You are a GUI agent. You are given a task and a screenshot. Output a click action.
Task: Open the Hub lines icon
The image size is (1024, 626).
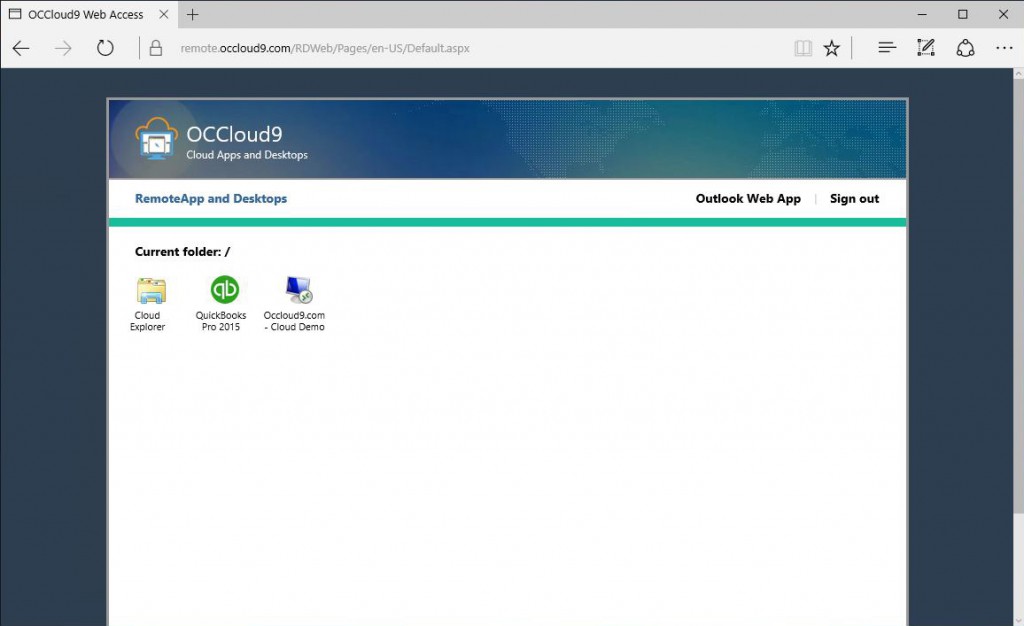click(x=886, y=48)
